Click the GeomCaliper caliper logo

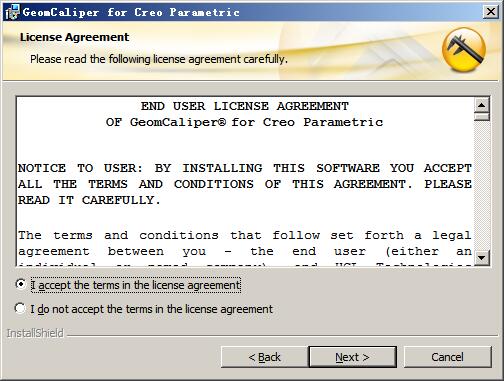[464, 49]
